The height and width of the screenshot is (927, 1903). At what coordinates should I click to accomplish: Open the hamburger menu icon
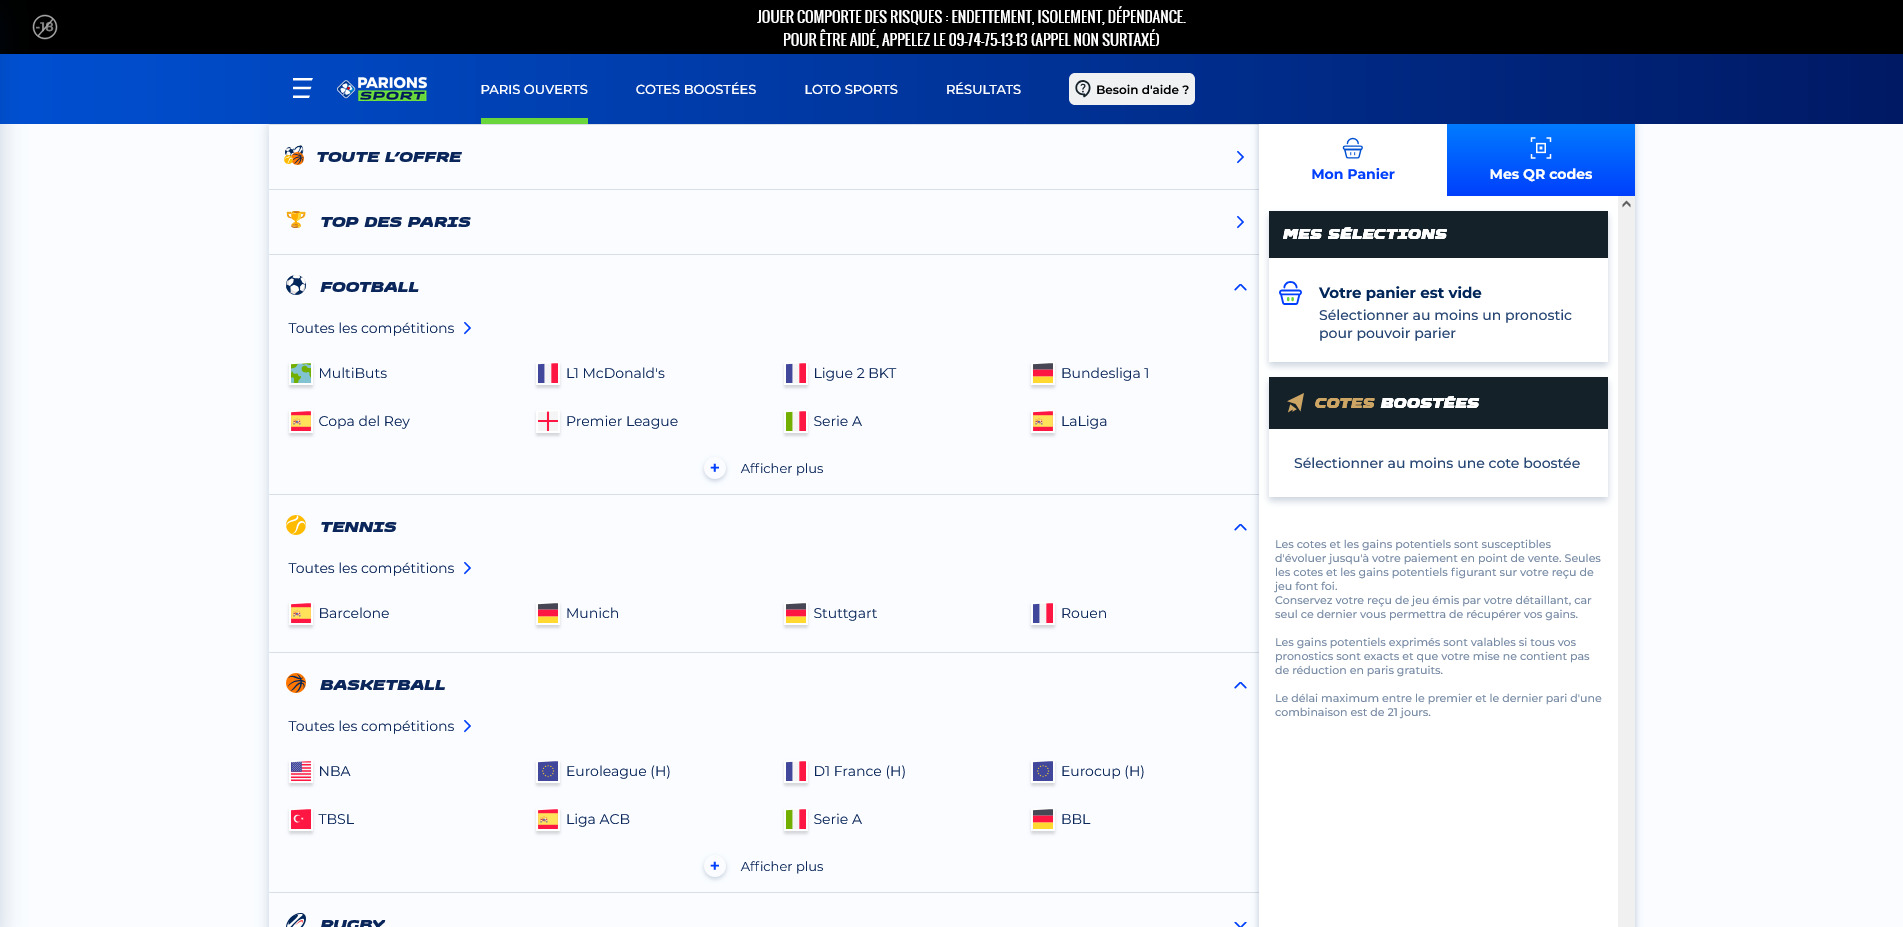pos(302,89)
